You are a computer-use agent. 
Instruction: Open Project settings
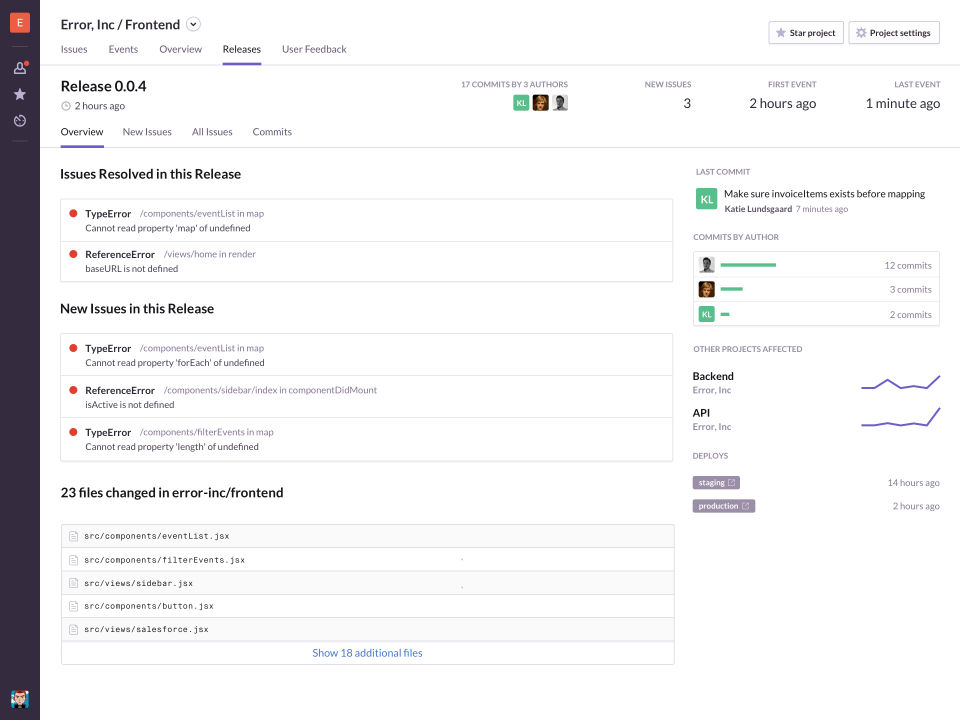893,33
